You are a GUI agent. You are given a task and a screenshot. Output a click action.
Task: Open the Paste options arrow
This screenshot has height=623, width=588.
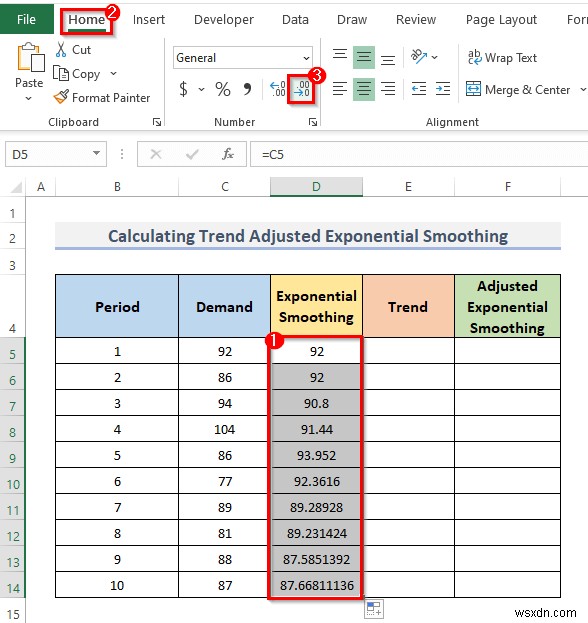[x=29, y=98]
